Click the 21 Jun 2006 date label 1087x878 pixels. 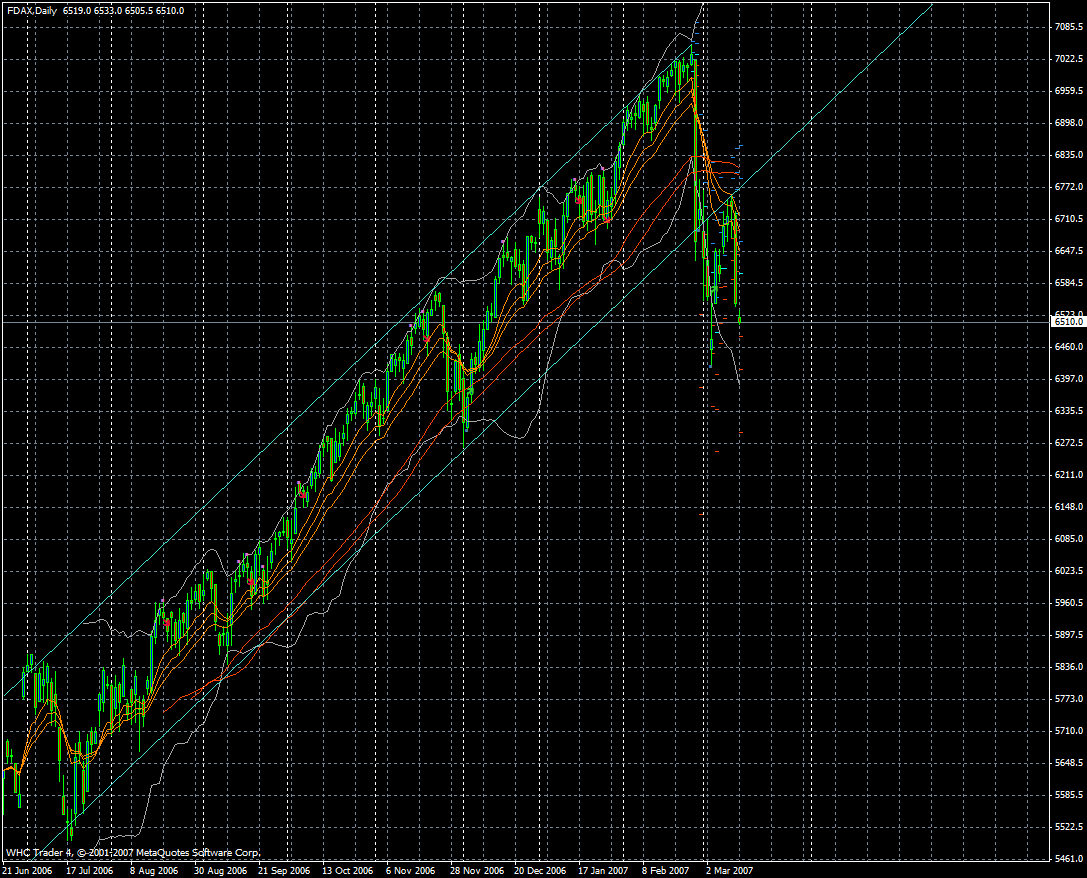27,871
